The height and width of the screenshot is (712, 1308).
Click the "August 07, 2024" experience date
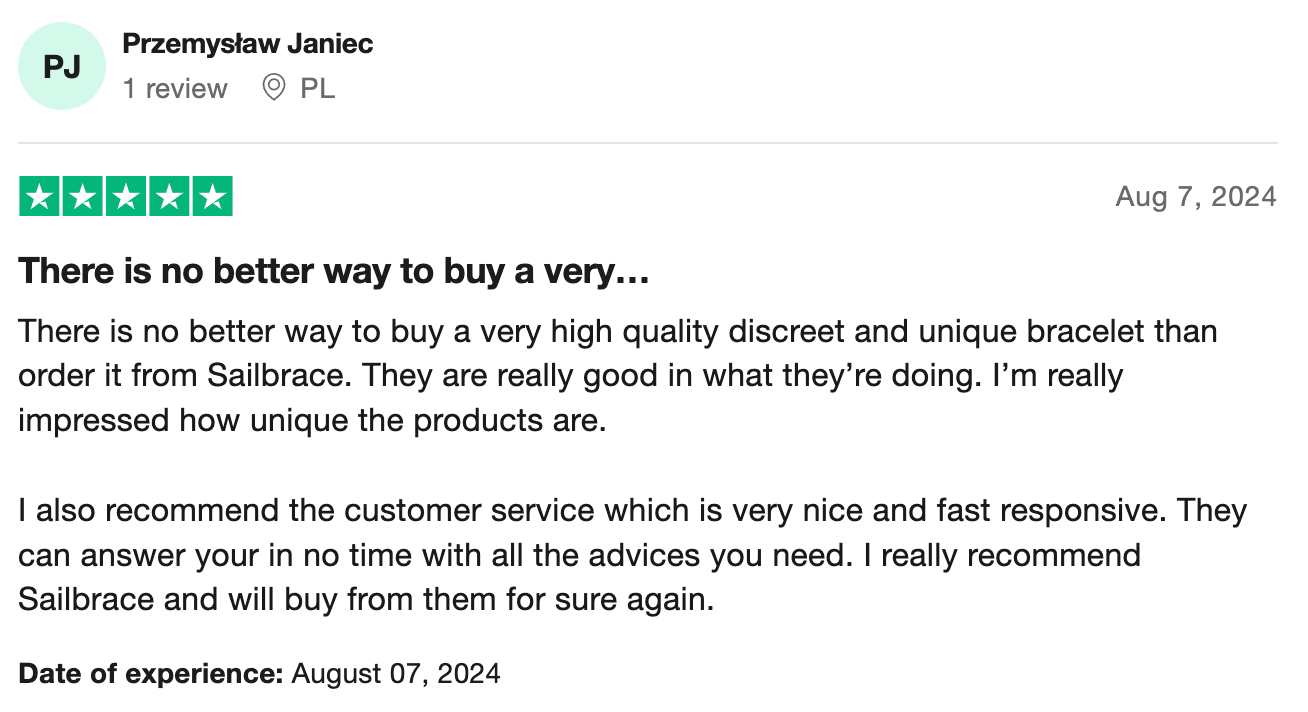tap(396, 673)
